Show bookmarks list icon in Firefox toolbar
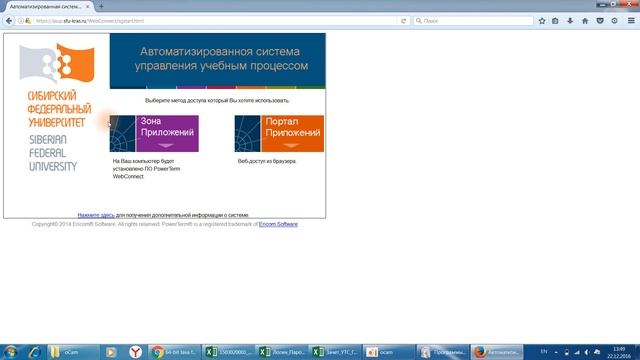 [x=555, y=21]
